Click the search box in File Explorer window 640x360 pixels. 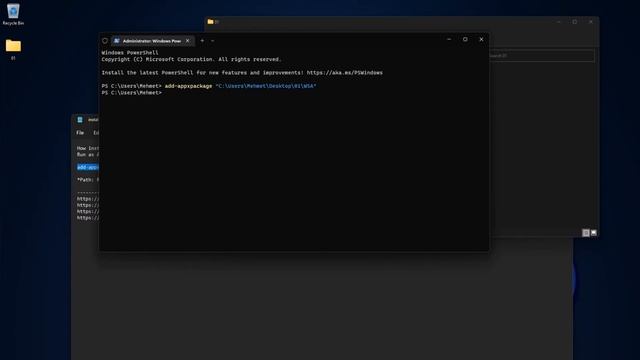tap(542, 56)
